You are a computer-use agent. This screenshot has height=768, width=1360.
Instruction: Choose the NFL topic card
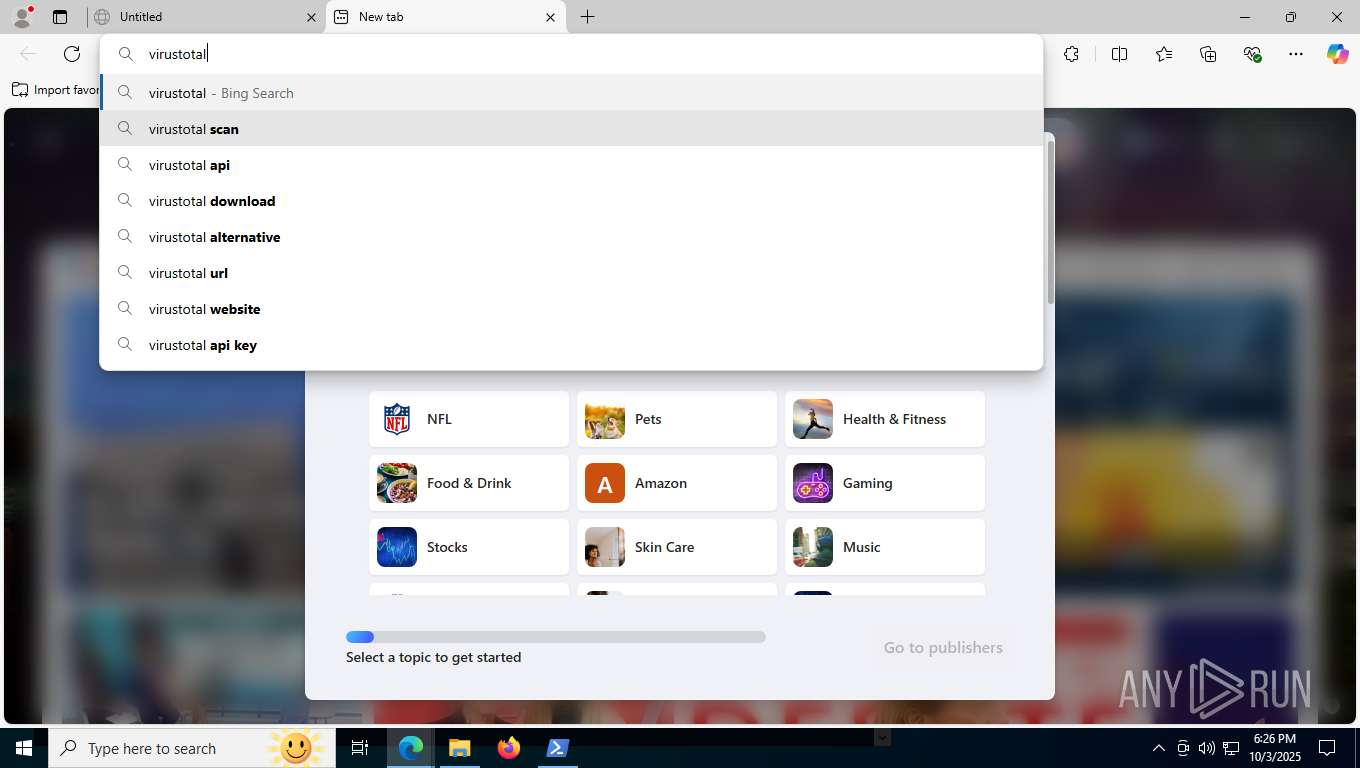(469, 419)
